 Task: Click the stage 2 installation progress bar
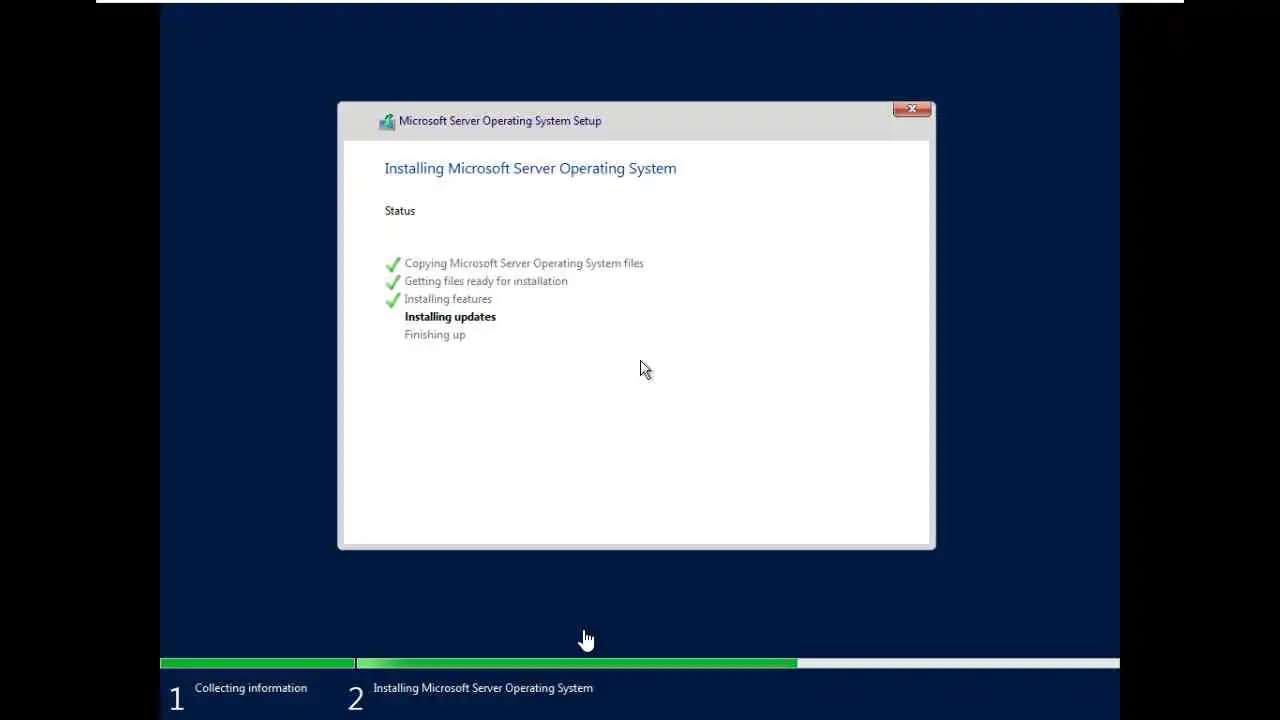point(738,663)
